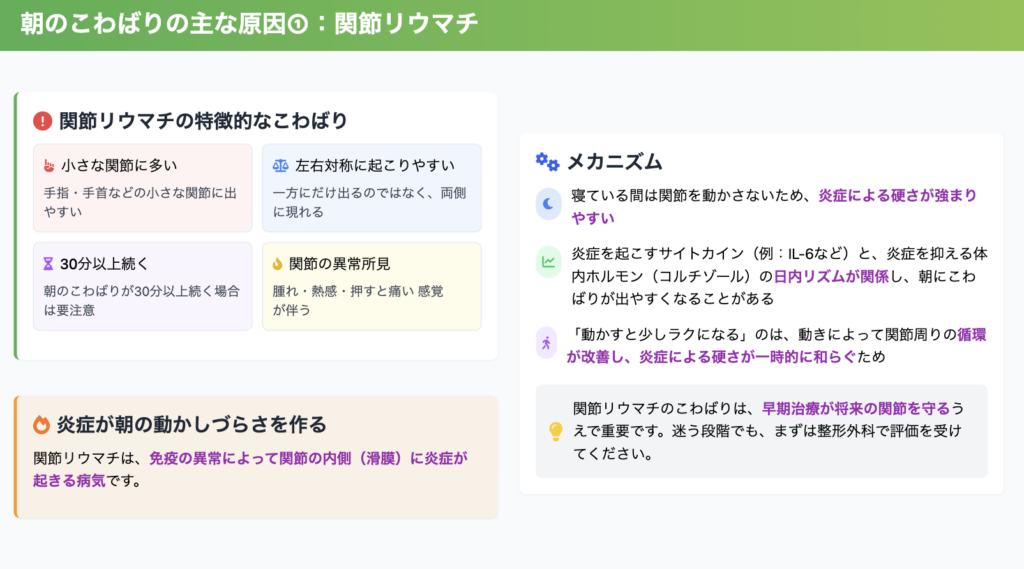Click the hourglass icon next to 30分以上続く

[49, 264]
